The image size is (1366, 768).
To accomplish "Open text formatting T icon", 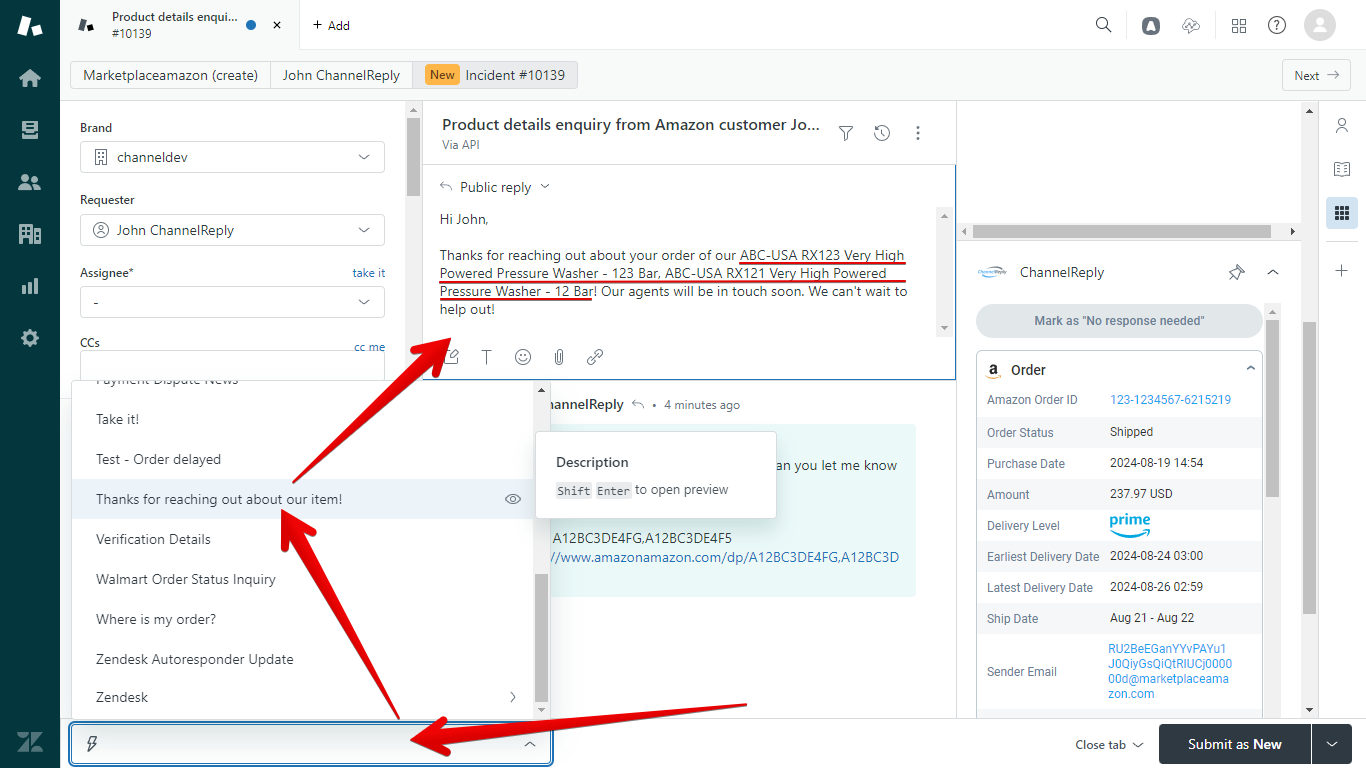I will click(487, 357).
